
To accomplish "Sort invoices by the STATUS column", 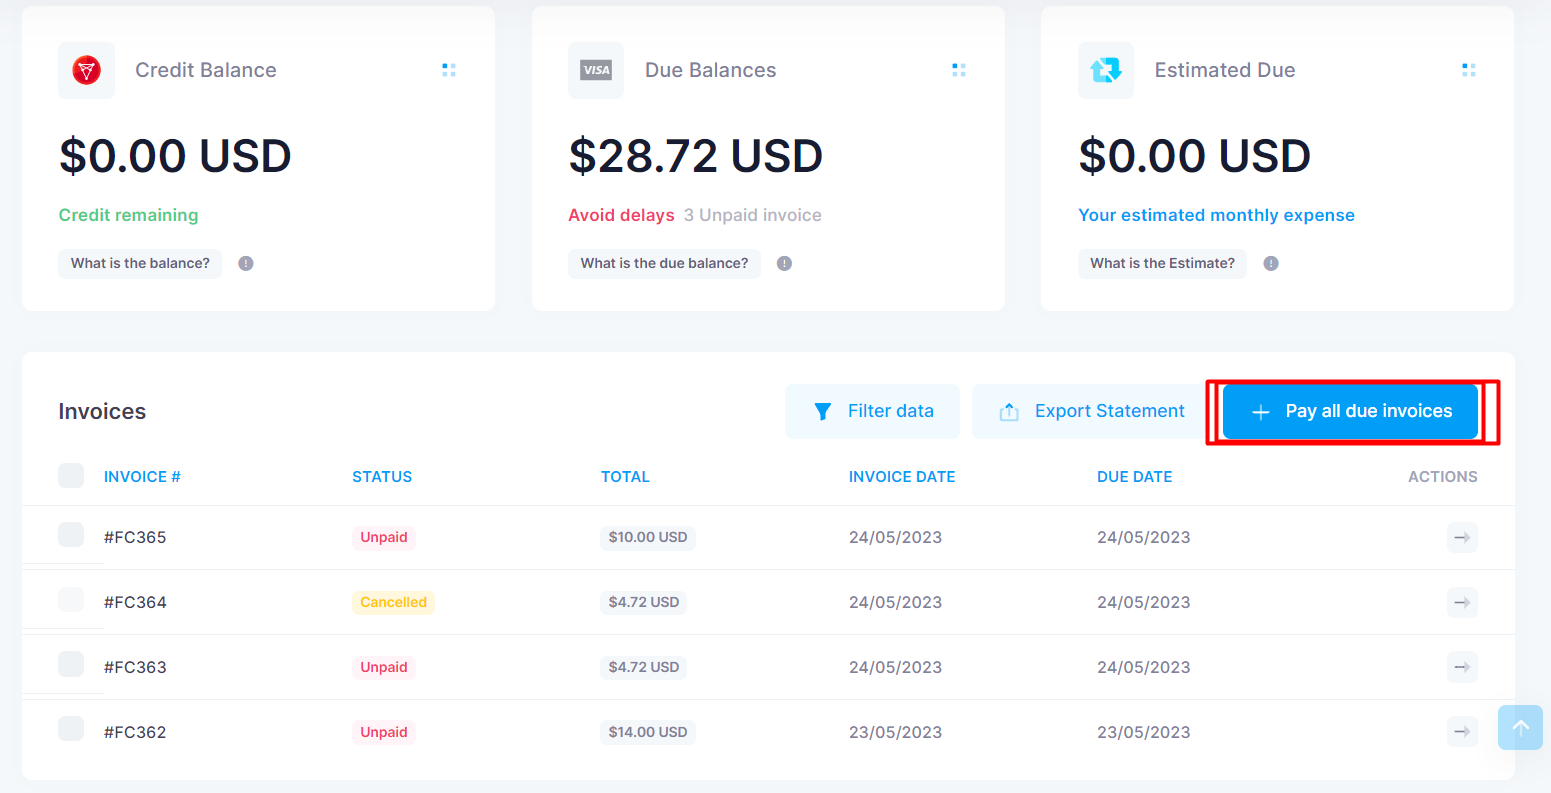I will pos(382,477).
